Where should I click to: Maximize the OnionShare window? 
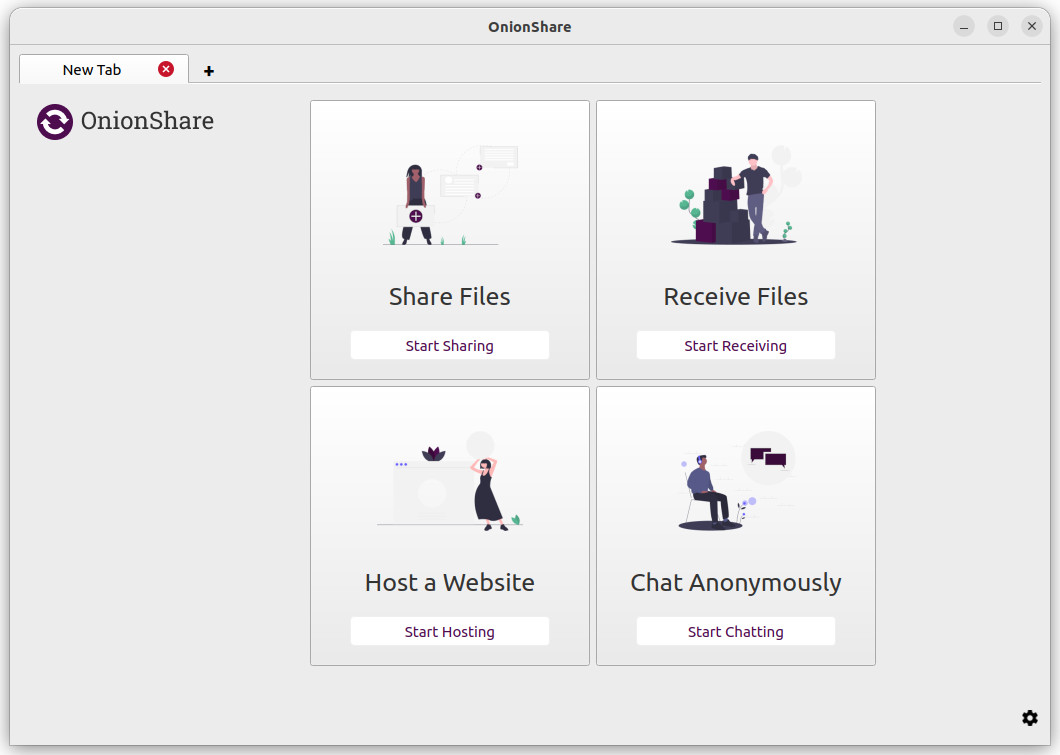click(998, 27)
